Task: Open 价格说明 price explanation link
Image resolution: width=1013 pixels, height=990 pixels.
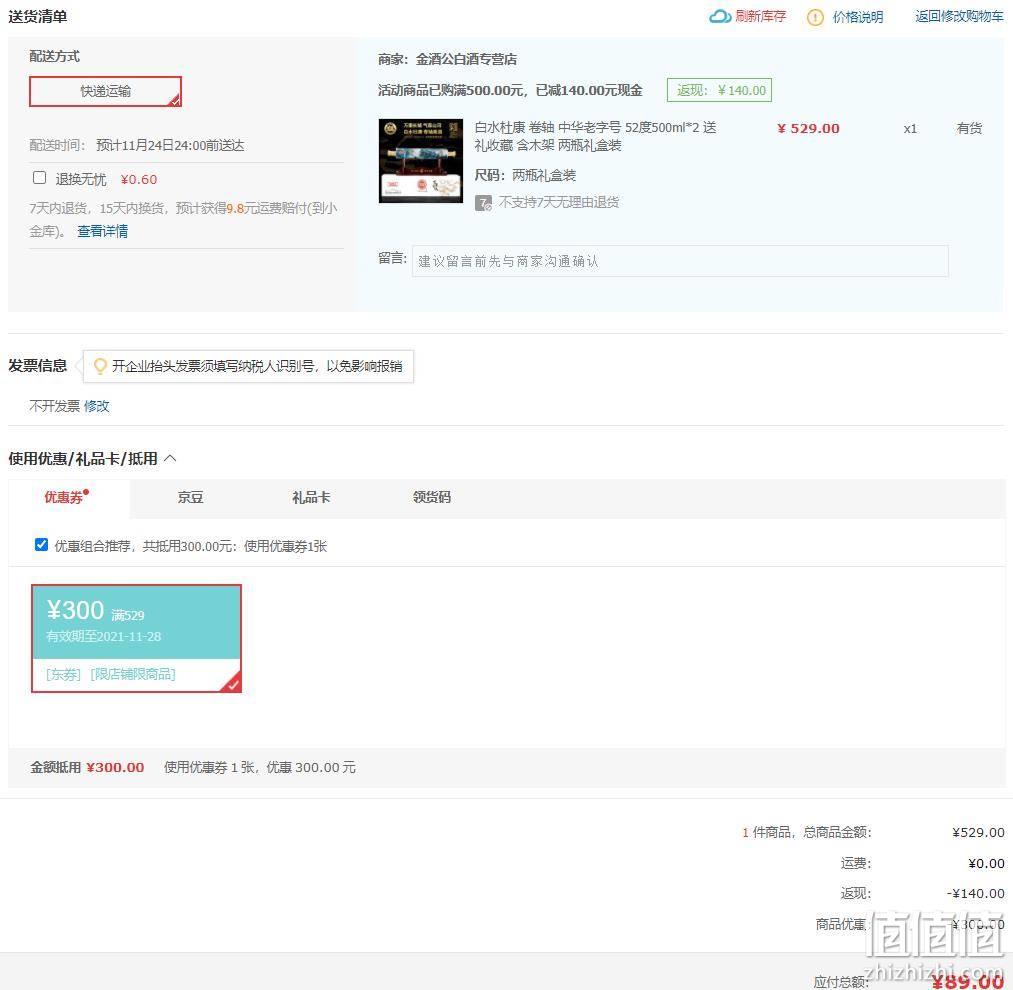Action: coord(857,17)
